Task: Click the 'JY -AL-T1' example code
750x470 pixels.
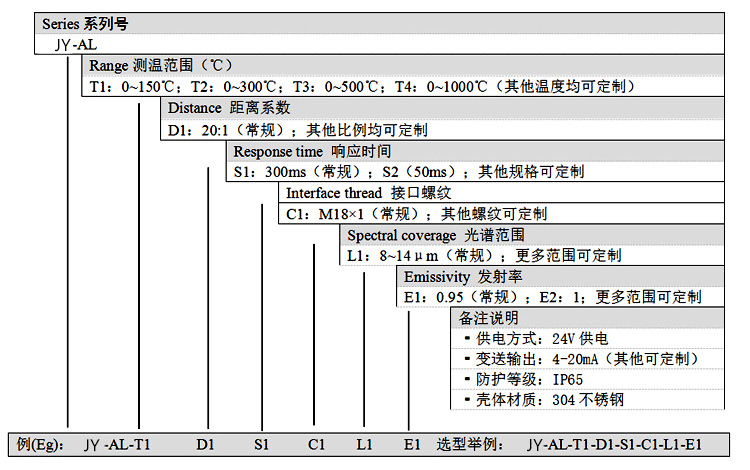Action: [x=117, y=445]
